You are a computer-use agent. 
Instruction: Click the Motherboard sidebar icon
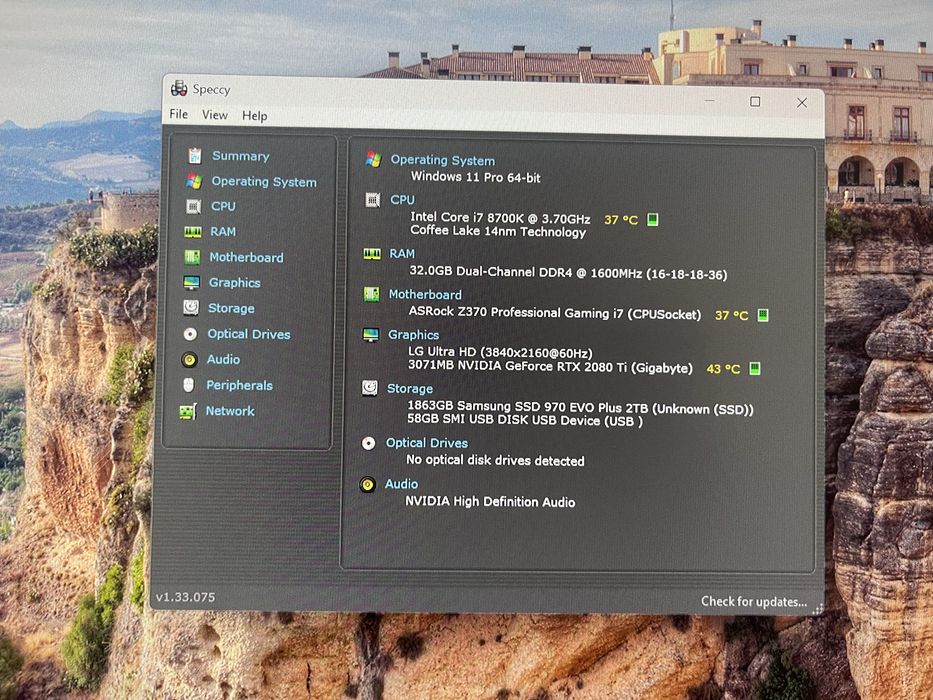click(x=192, y=257)
